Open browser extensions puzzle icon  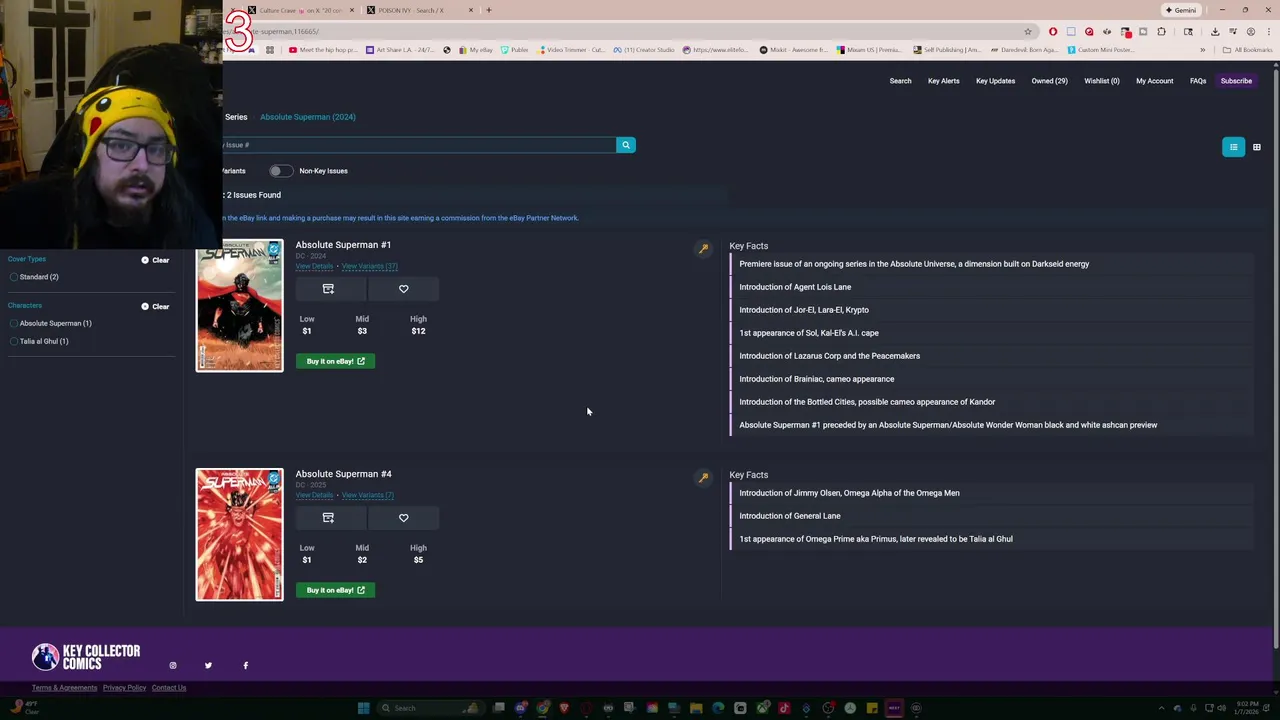tap(1161, 31)
